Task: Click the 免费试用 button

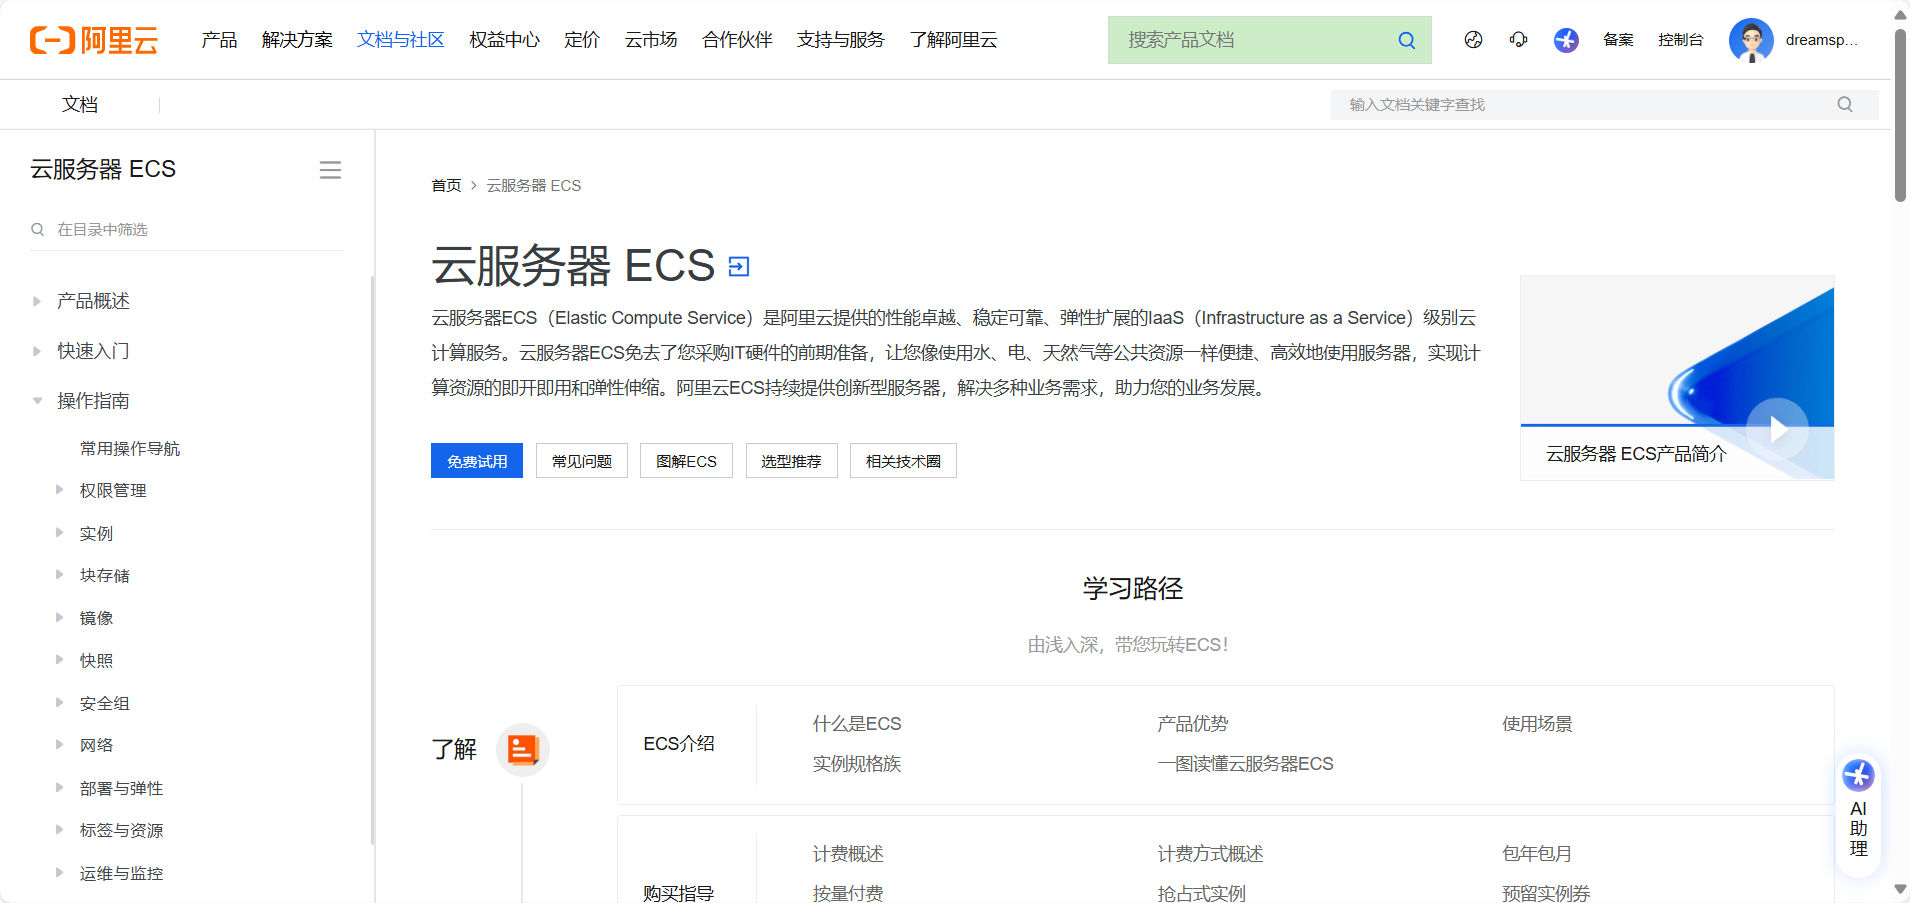Action: 477,461
